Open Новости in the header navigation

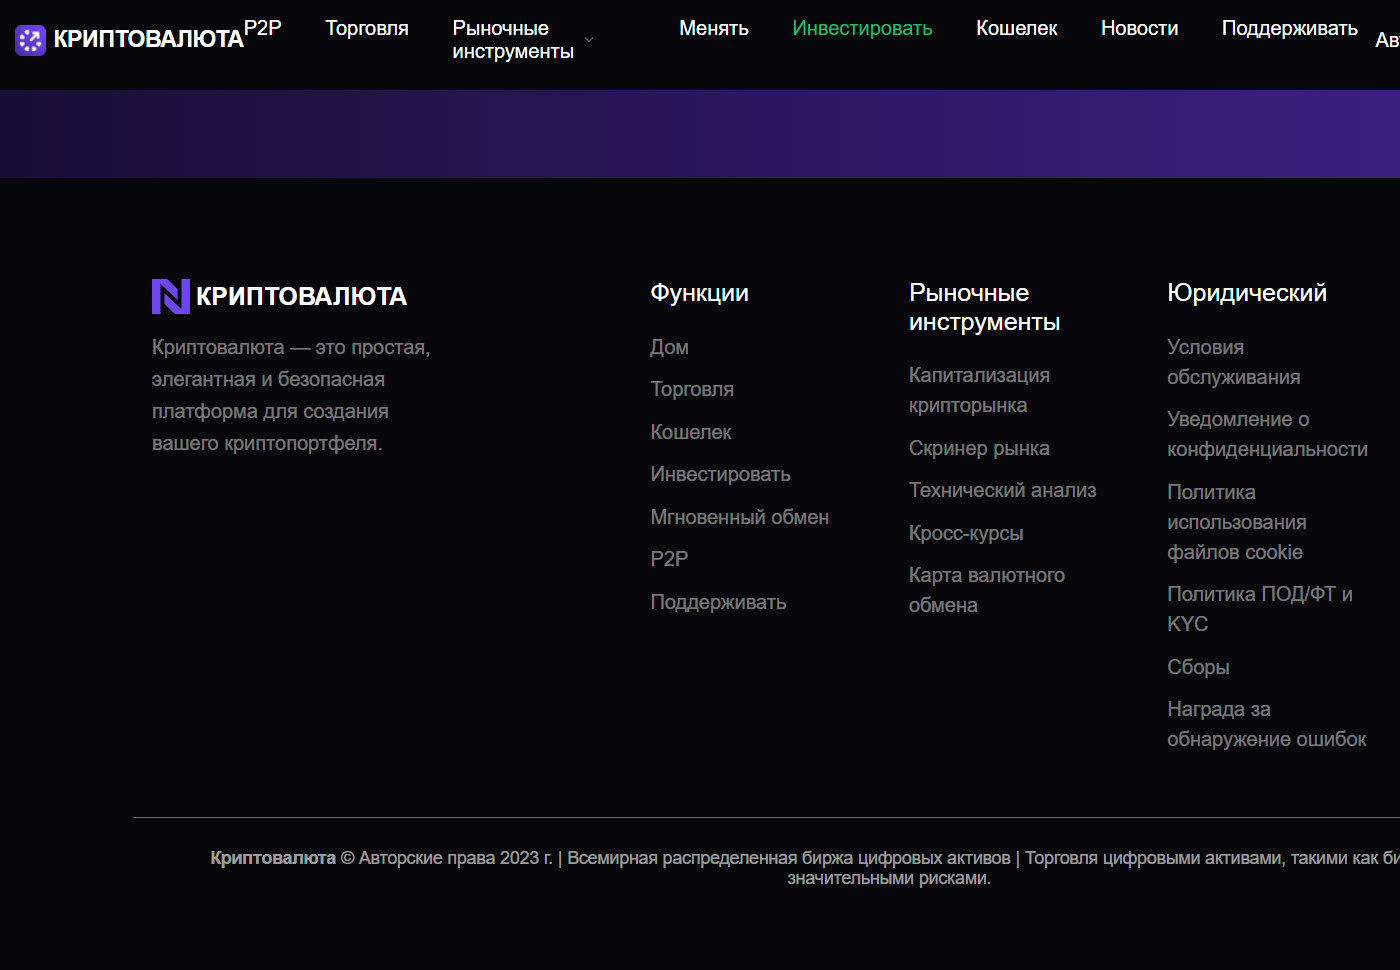(x=1139, y=28)
